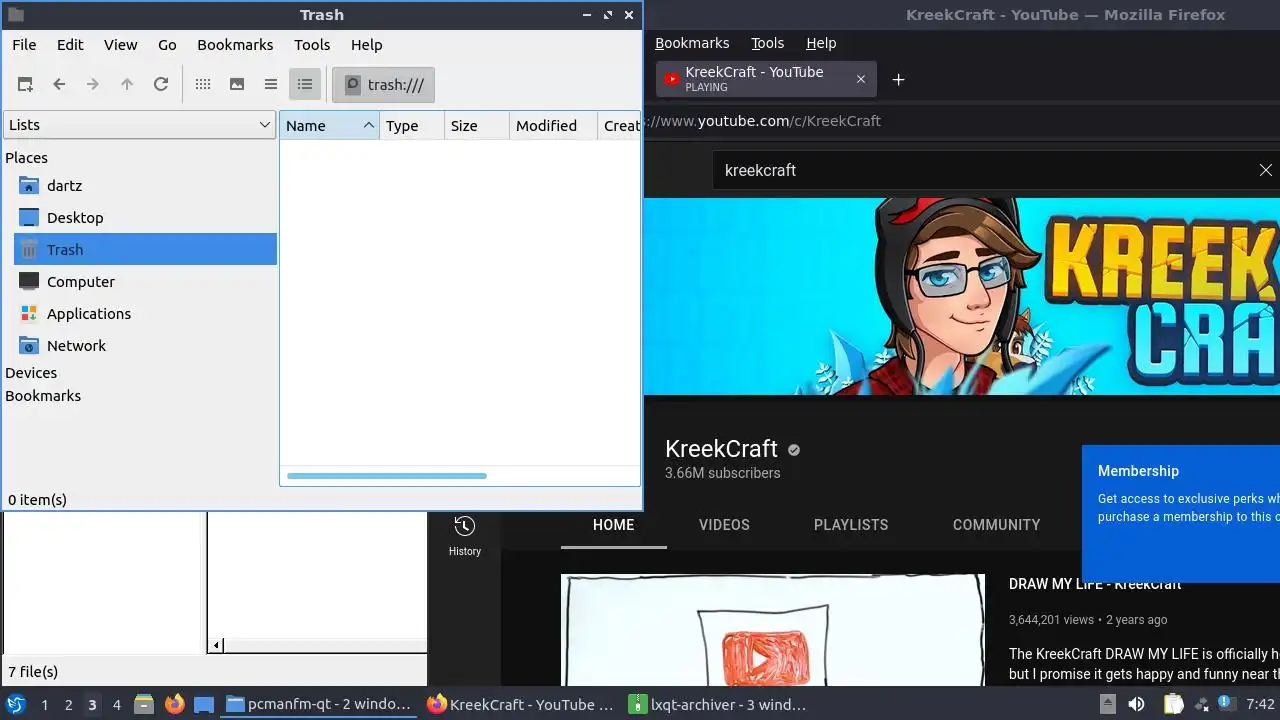Click the KreekCraft channel banner
Image resolution: width=1280 pixels, height=720 pixels.
(962, 296)
